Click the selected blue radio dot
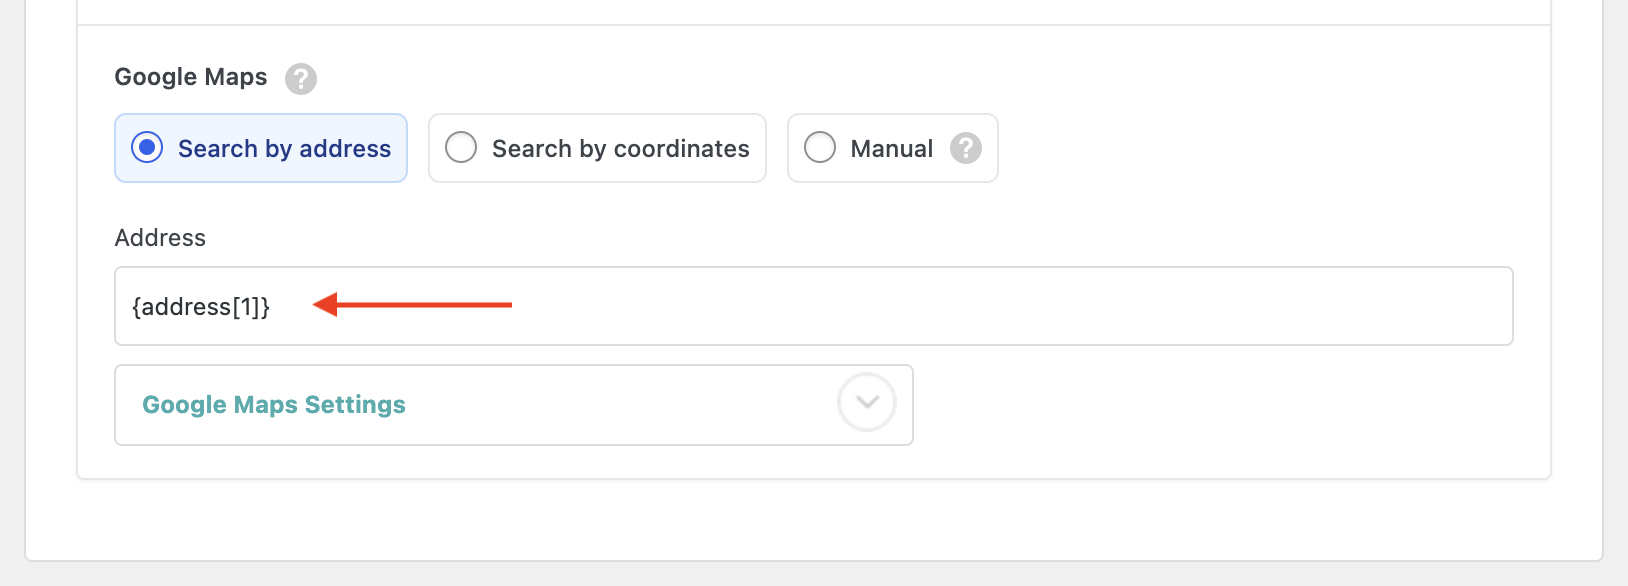This screenshot has height=586, width=1628. click(x=146, y=147)
